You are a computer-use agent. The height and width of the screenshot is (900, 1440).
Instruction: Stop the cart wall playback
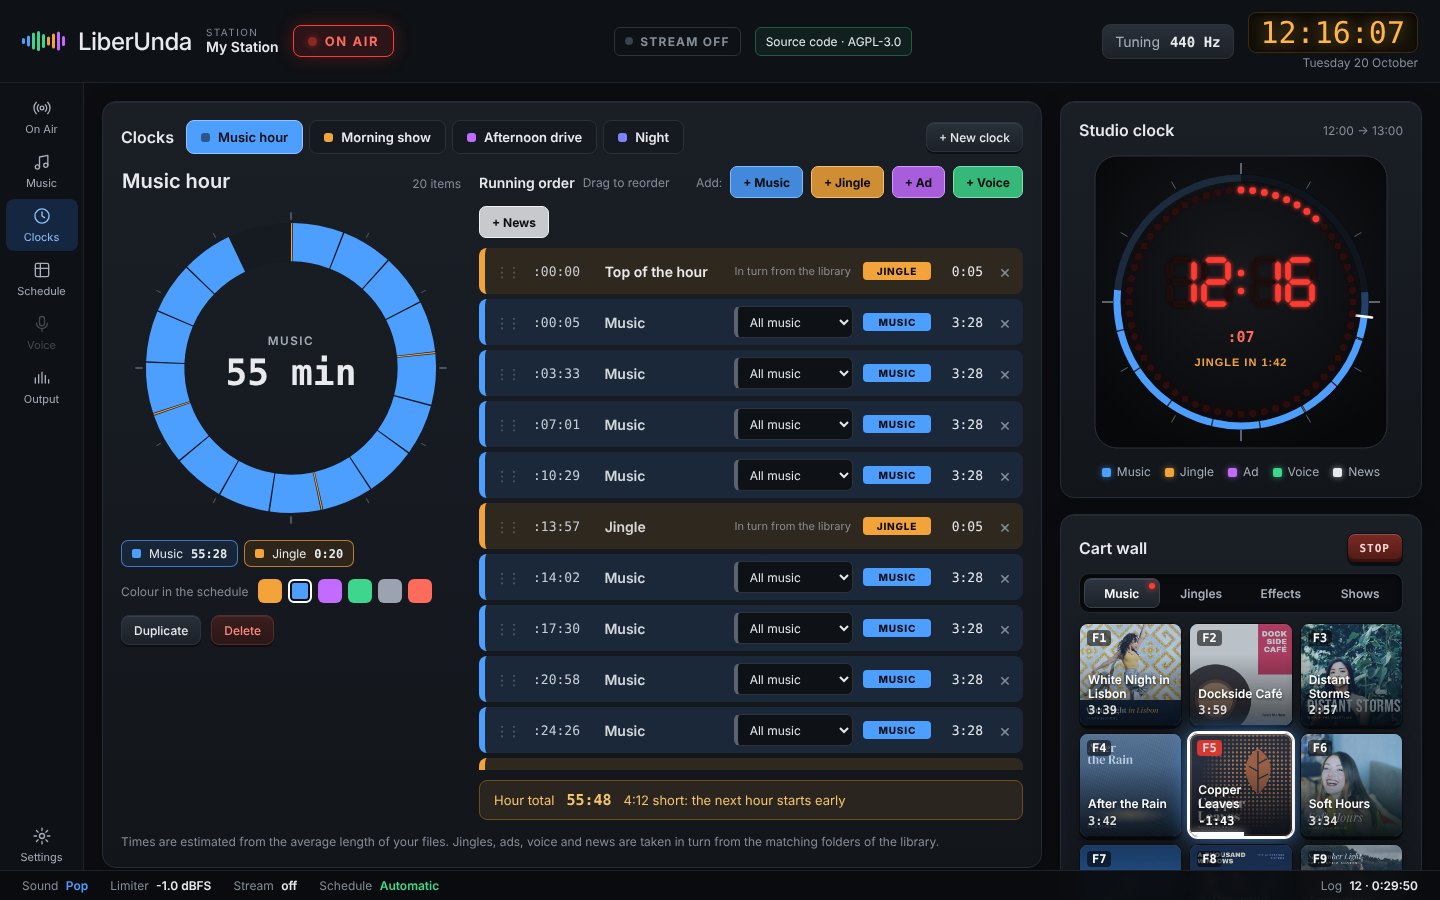[1374, 548]
